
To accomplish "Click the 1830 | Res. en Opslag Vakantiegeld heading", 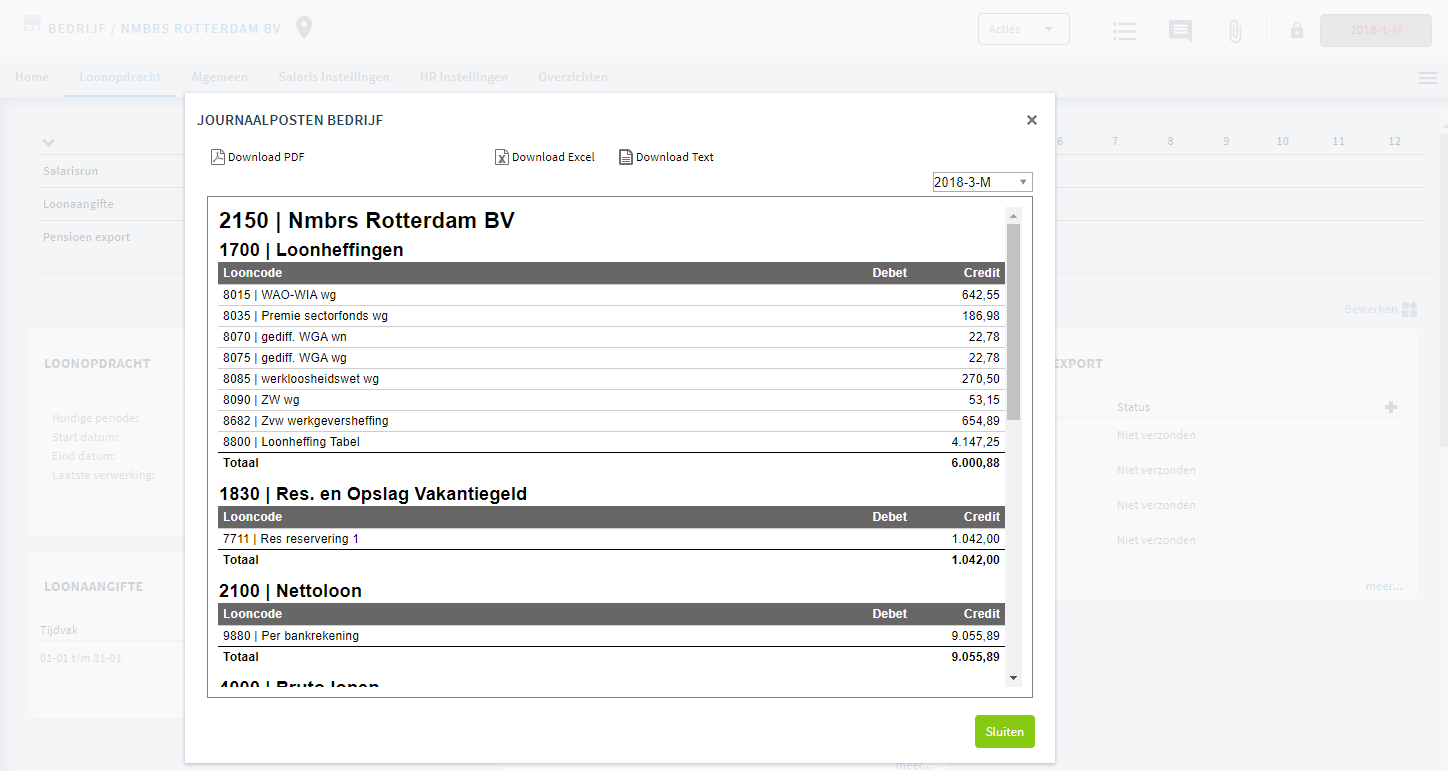I will [x=373, y=494].
